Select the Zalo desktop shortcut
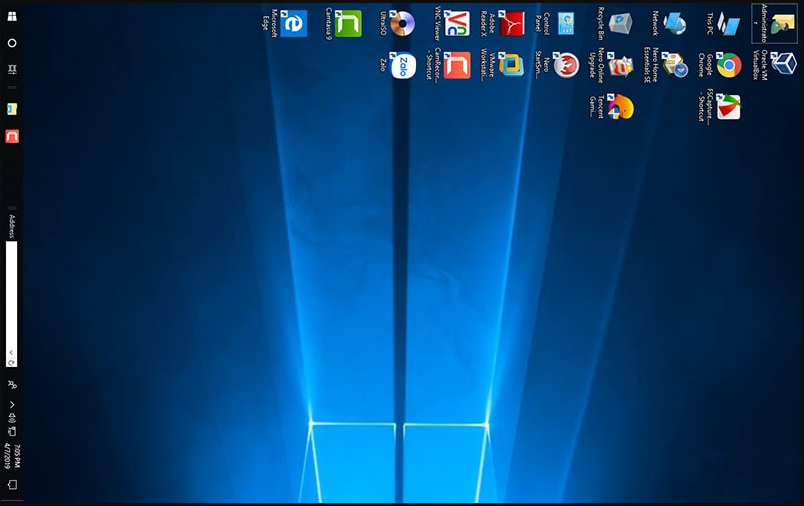The height and width of the screenshot is (506, 804). (401, 66)
